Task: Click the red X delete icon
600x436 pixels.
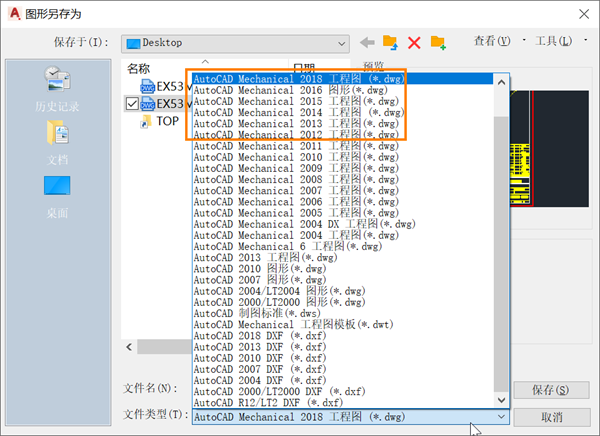Action: (x=414, y=42)
